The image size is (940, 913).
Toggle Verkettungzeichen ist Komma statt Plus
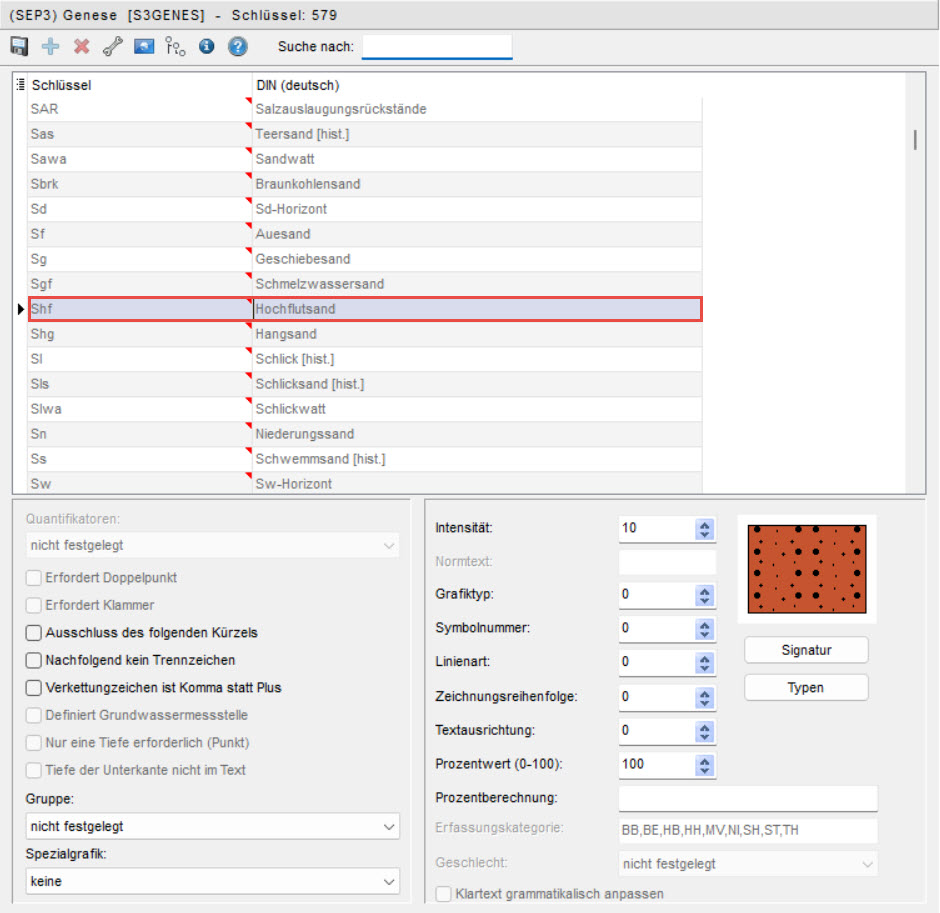click(34, 688)
